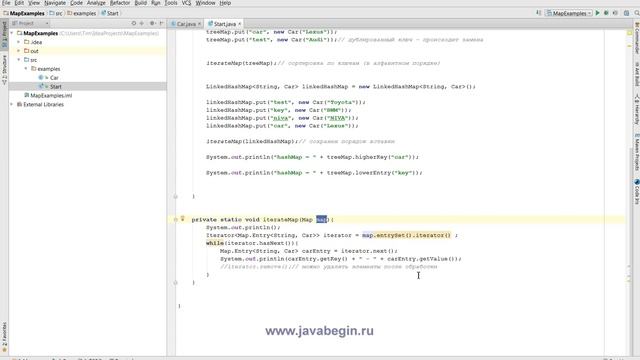The image size is (640, 360).
Task: Hide the Project panel with the hide icon
Action: point(161,23)
